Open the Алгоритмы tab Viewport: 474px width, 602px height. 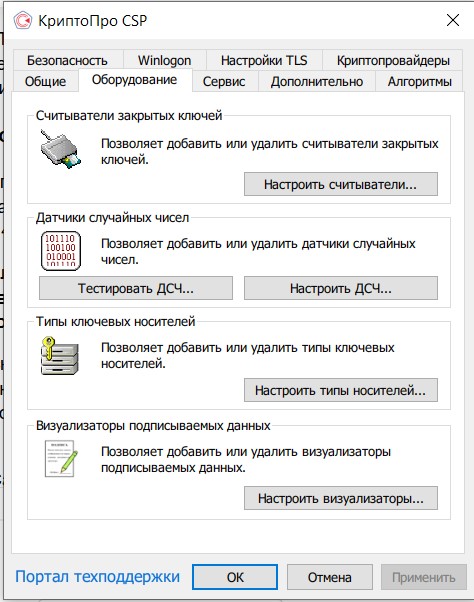419,81
